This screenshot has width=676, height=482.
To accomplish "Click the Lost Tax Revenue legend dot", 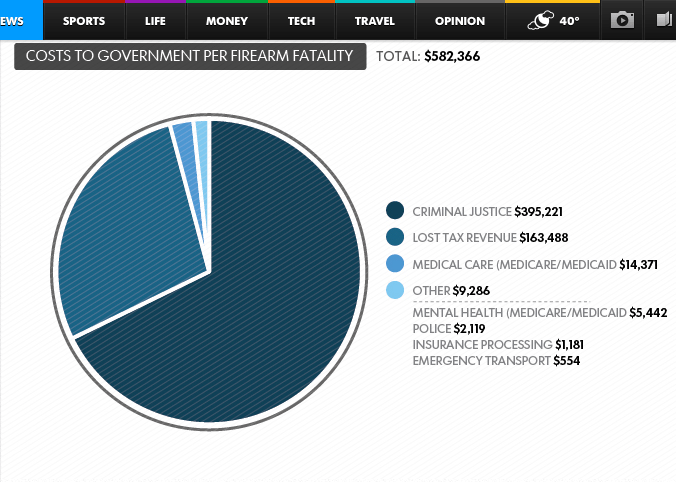I will tap(395, 237).
